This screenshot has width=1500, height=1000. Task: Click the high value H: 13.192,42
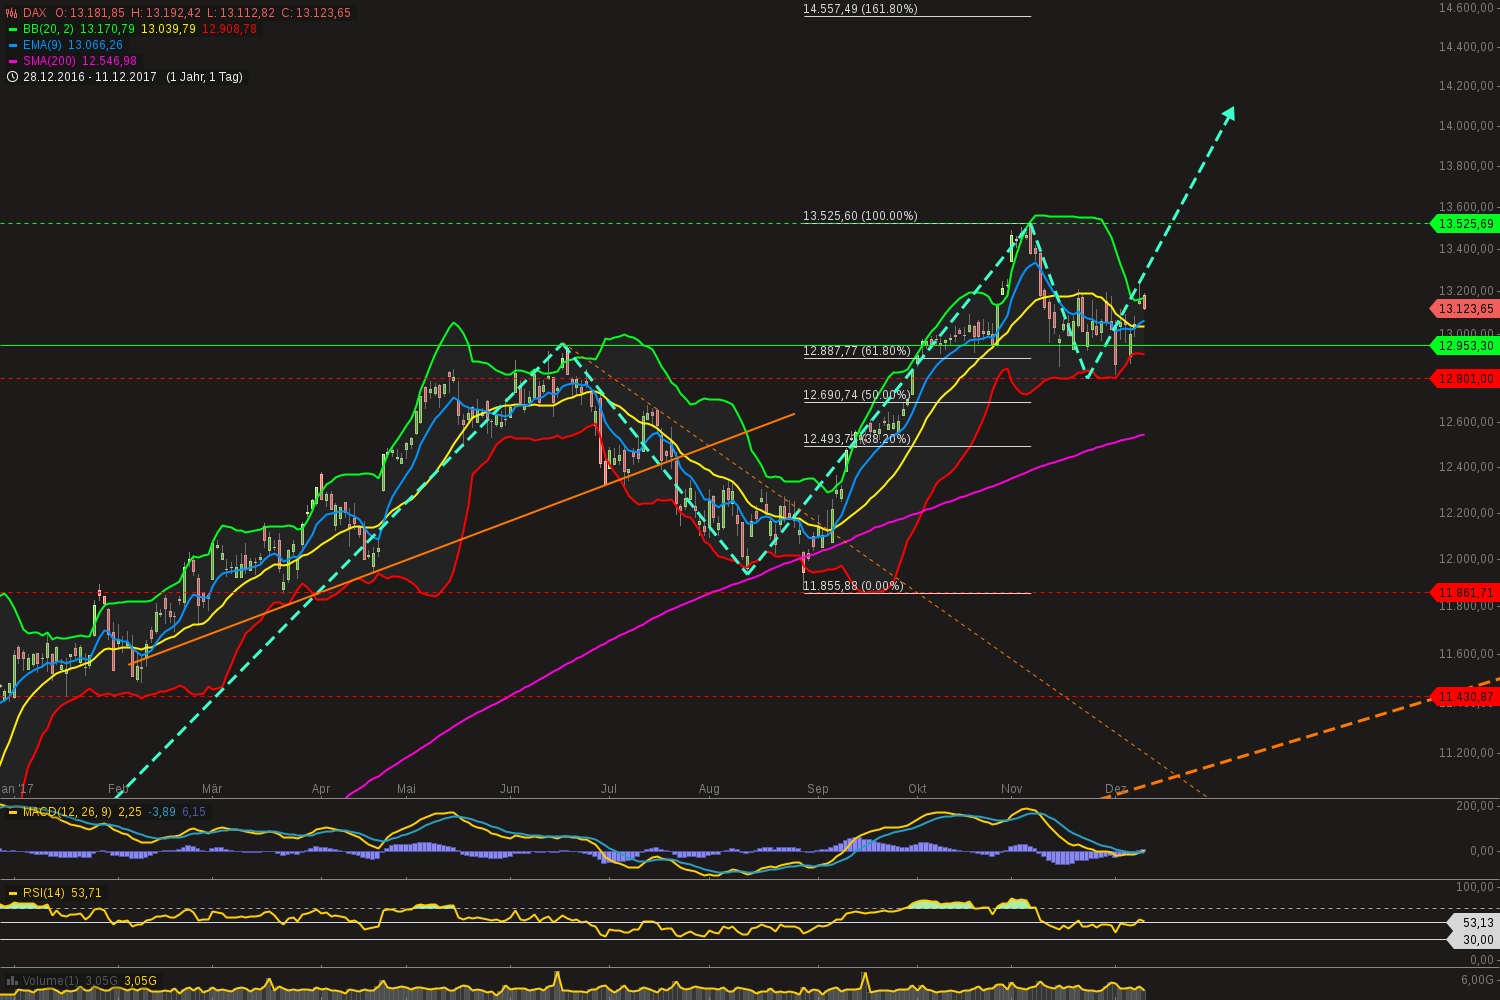click(x=166, y=13)
